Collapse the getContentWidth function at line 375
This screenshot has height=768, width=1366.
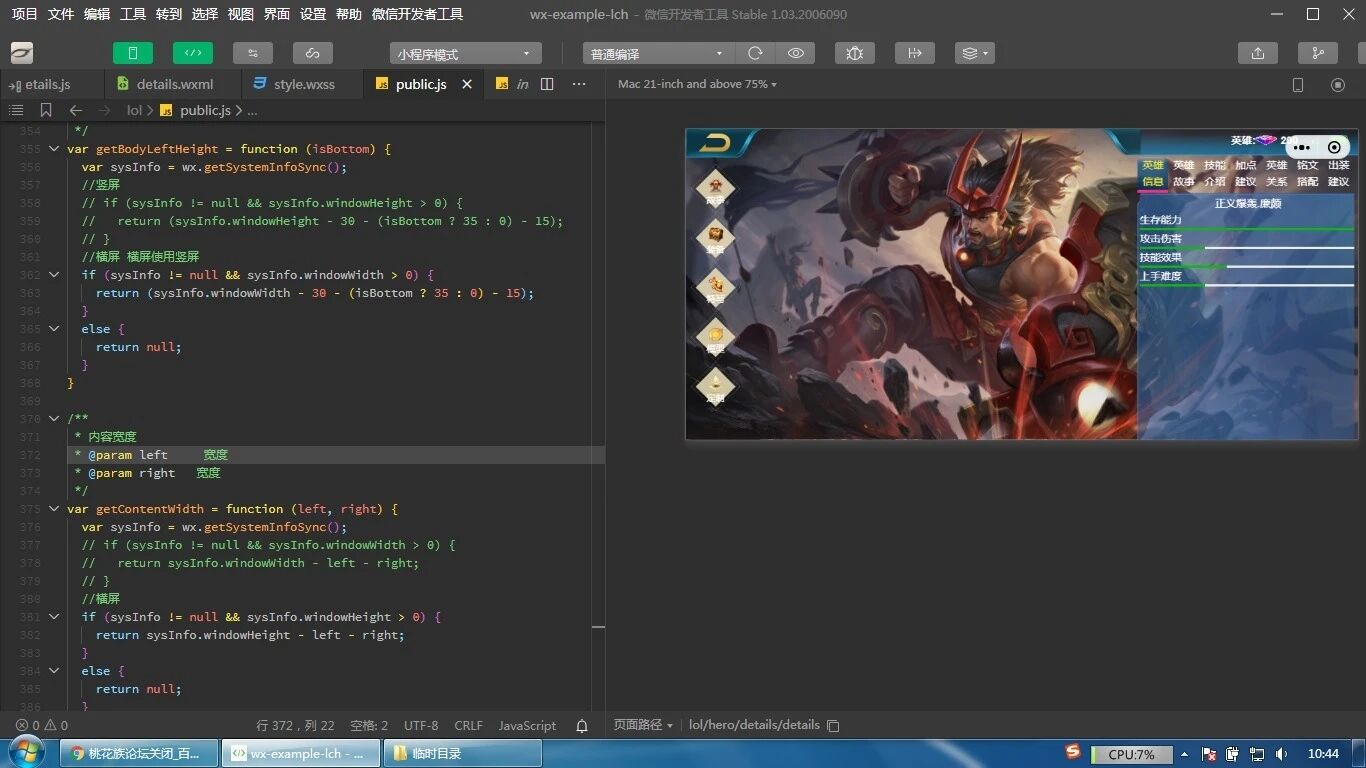coord(54,509)
